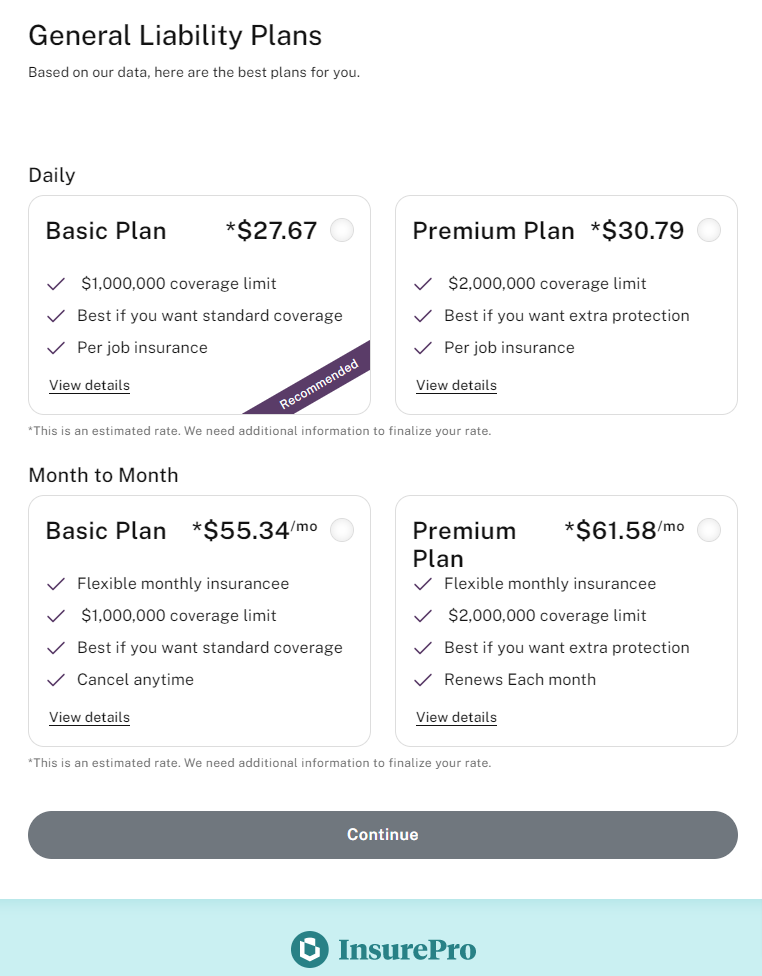Image resolution: width=762 pixels, height=976 pixels.
Task: Click checkmark by Best if you want extra protection, monthly
Action: pos(424,648)
